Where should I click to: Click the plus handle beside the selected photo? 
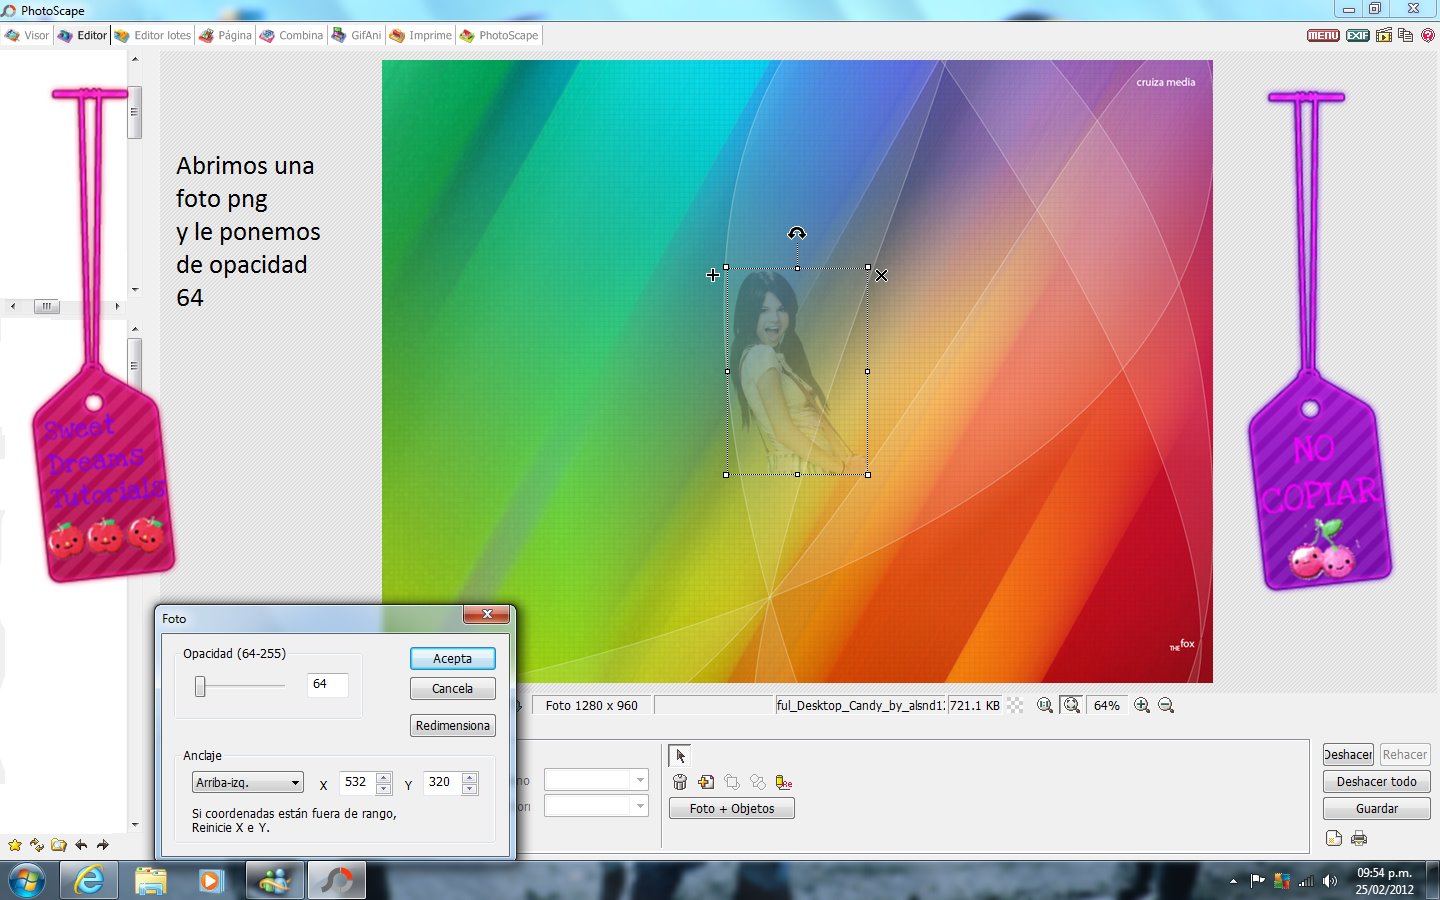coord(713,275)
